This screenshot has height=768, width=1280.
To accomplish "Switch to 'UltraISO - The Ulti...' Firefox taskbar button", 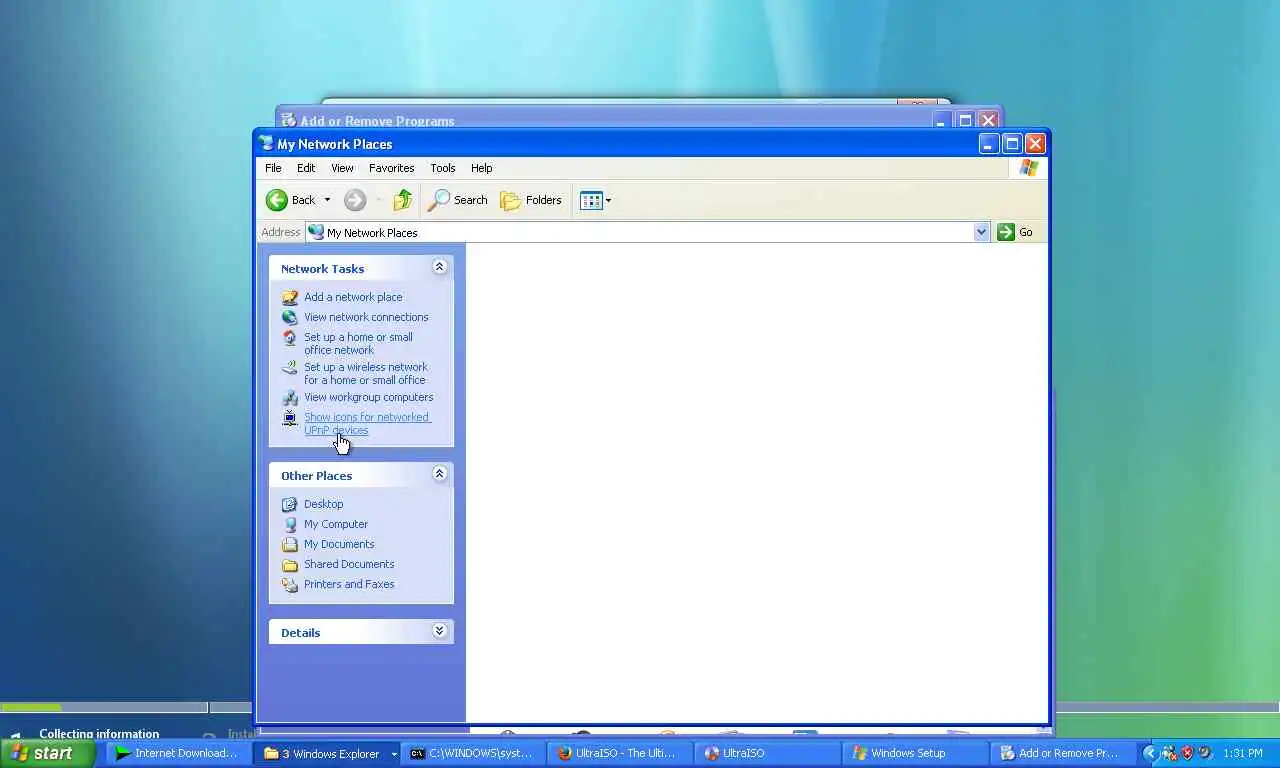I will point(618,753).
